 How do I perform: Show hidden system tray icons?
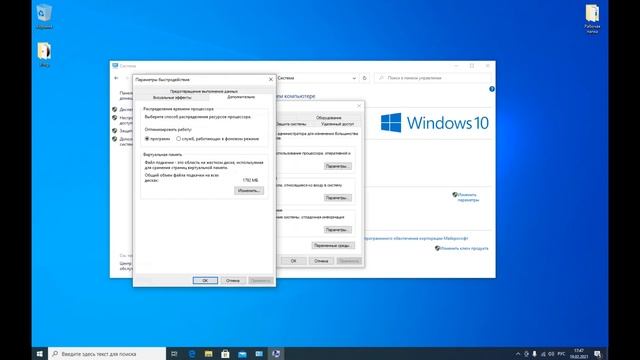pyautogui.click(x=518, y=354)
